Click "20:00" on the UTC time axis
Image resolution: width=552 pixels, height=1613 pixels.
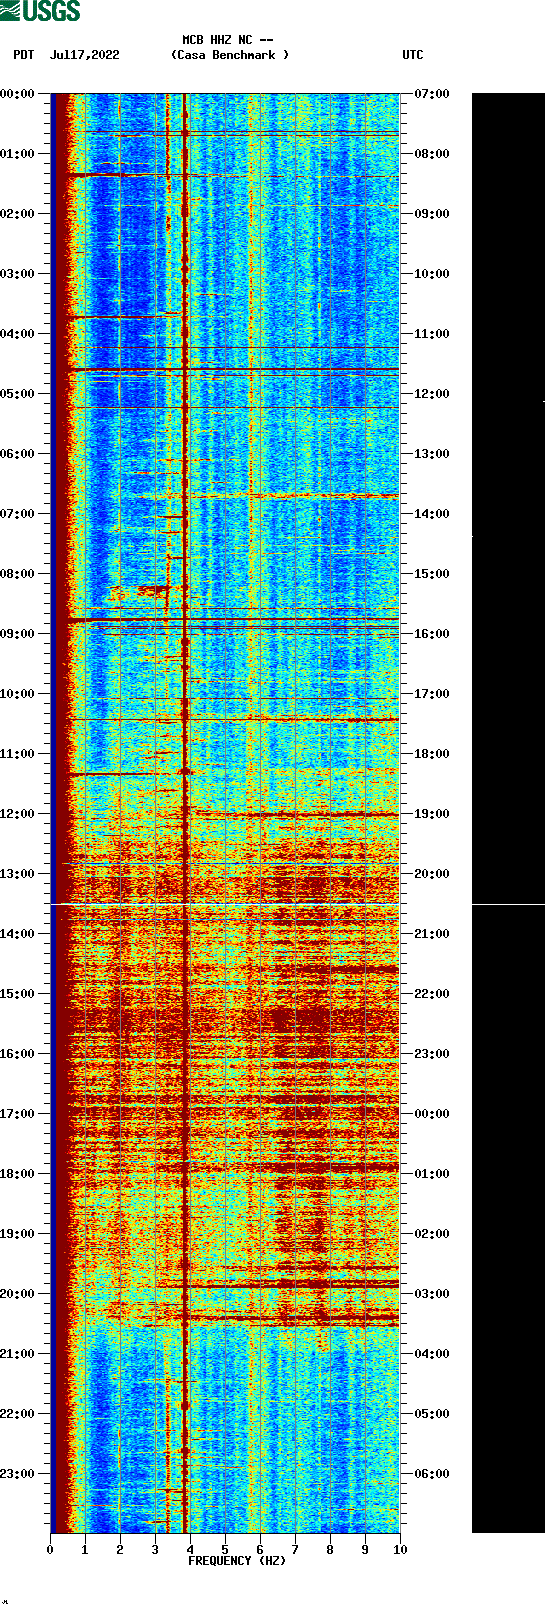coord(432,874)
